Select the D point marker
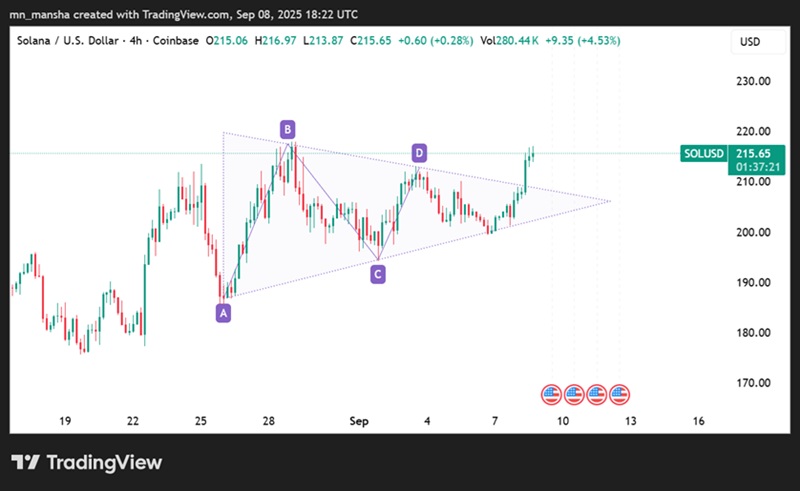Screen dimensions: 800x491 (419, 153)
